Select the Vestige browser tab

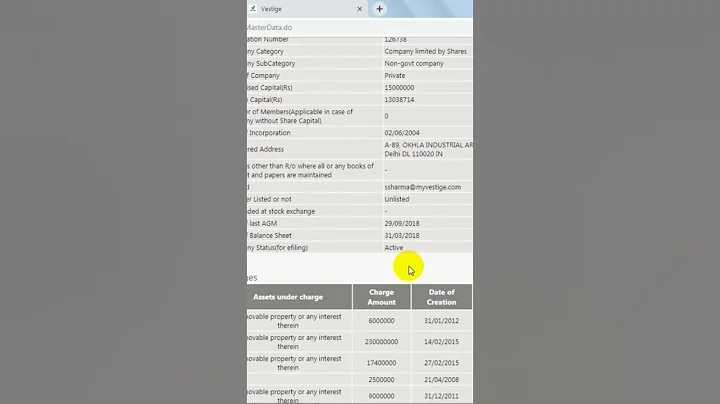(307, 9)
